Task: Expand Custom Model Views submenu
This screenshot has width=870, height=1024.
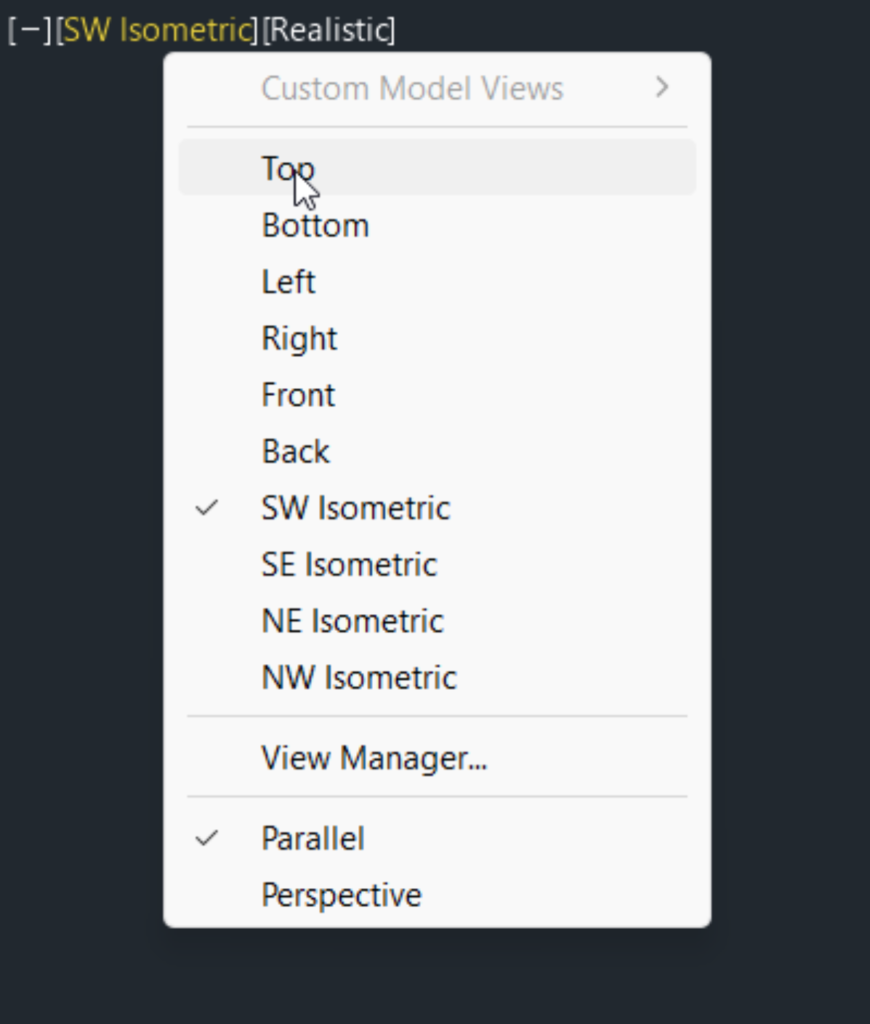Action: (412, 88)
